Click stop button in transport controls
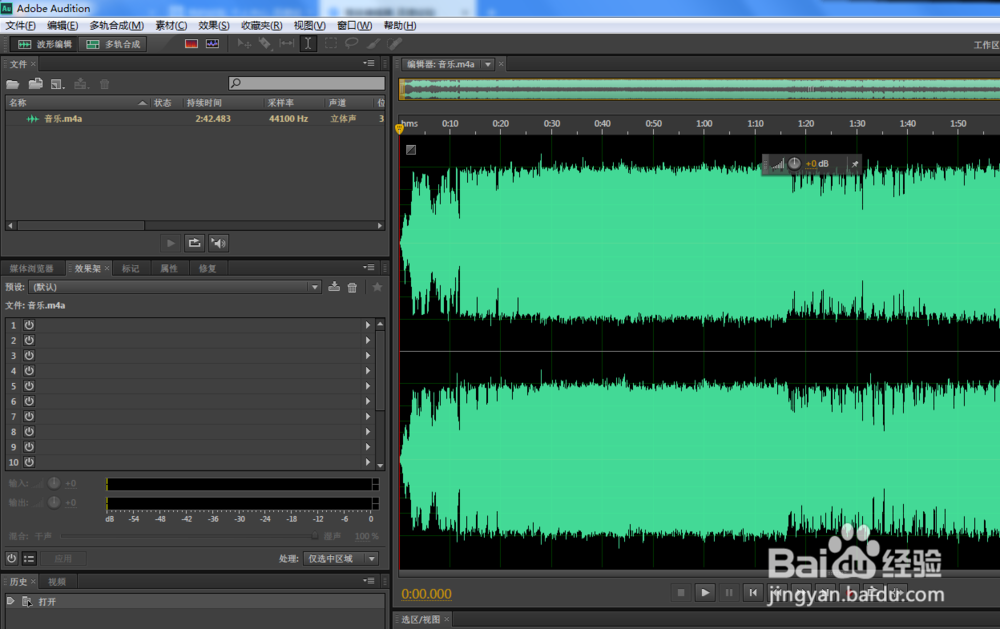This screenshot has height=629, width=1000. [x=681, y=593]
